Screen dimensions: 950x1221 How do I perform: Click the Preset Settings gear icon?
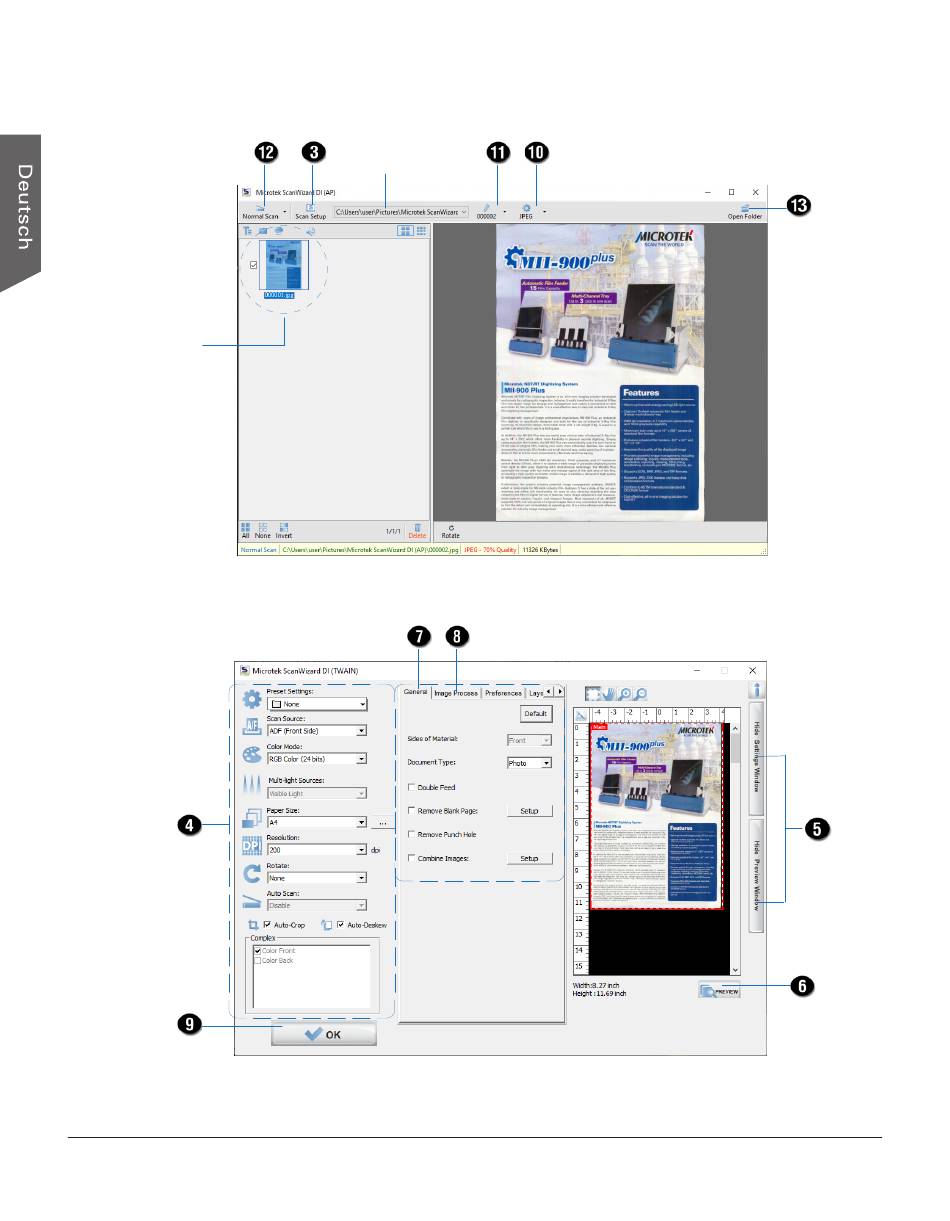tap(253, 699)
